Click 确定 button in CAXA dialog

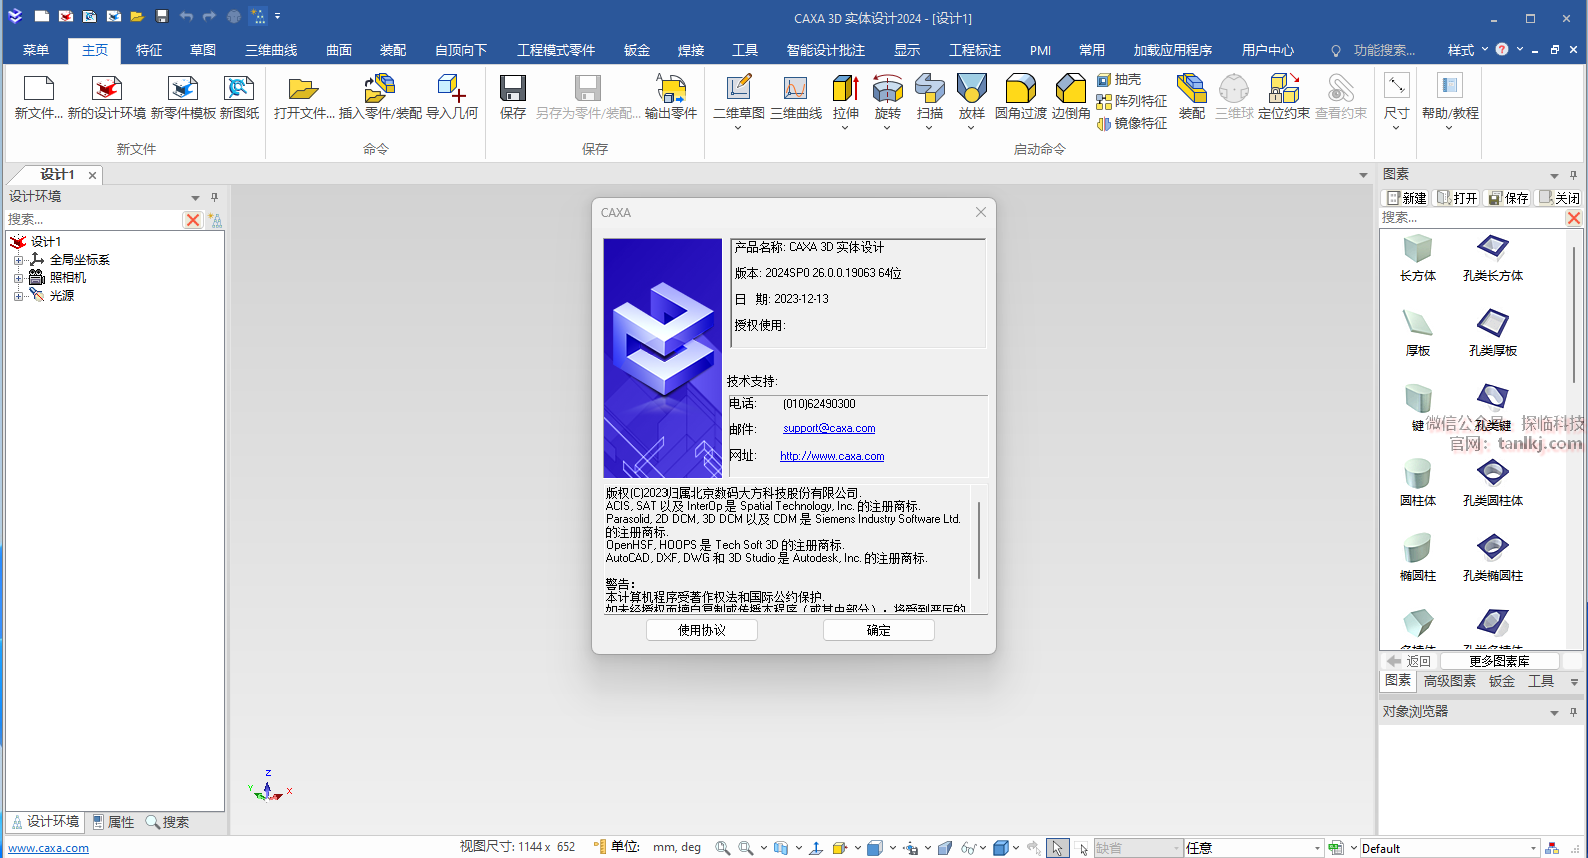click(878, 630)
